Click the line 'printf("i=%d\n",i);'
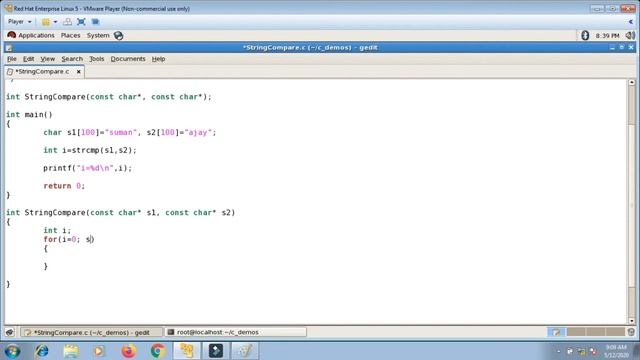The height and width of the screenshot is (360, 640). point(88,168)
